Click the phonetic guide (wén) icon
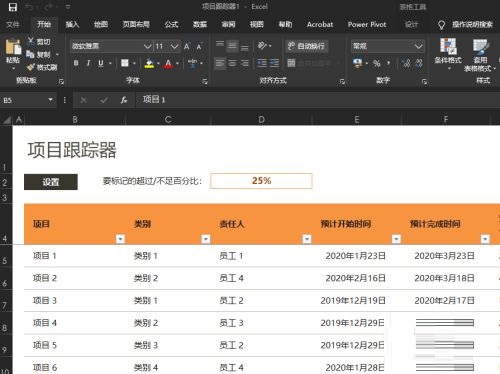 click(x=192, y=63)
